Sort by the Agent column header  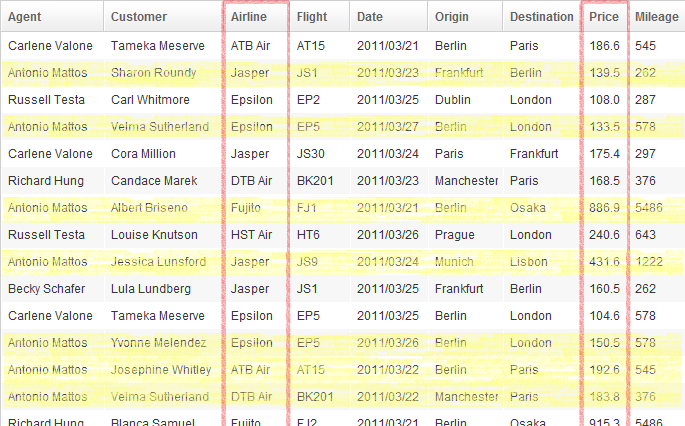pos(52,17)
